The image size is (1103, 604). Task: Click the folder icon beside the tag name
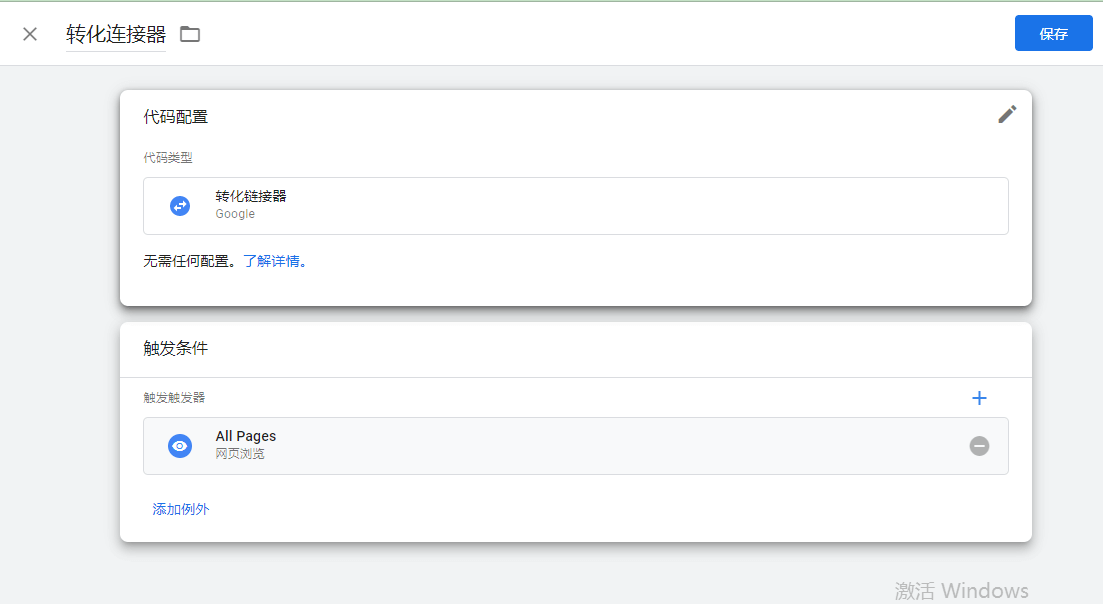pyautogui.click(x=190, y=34)
